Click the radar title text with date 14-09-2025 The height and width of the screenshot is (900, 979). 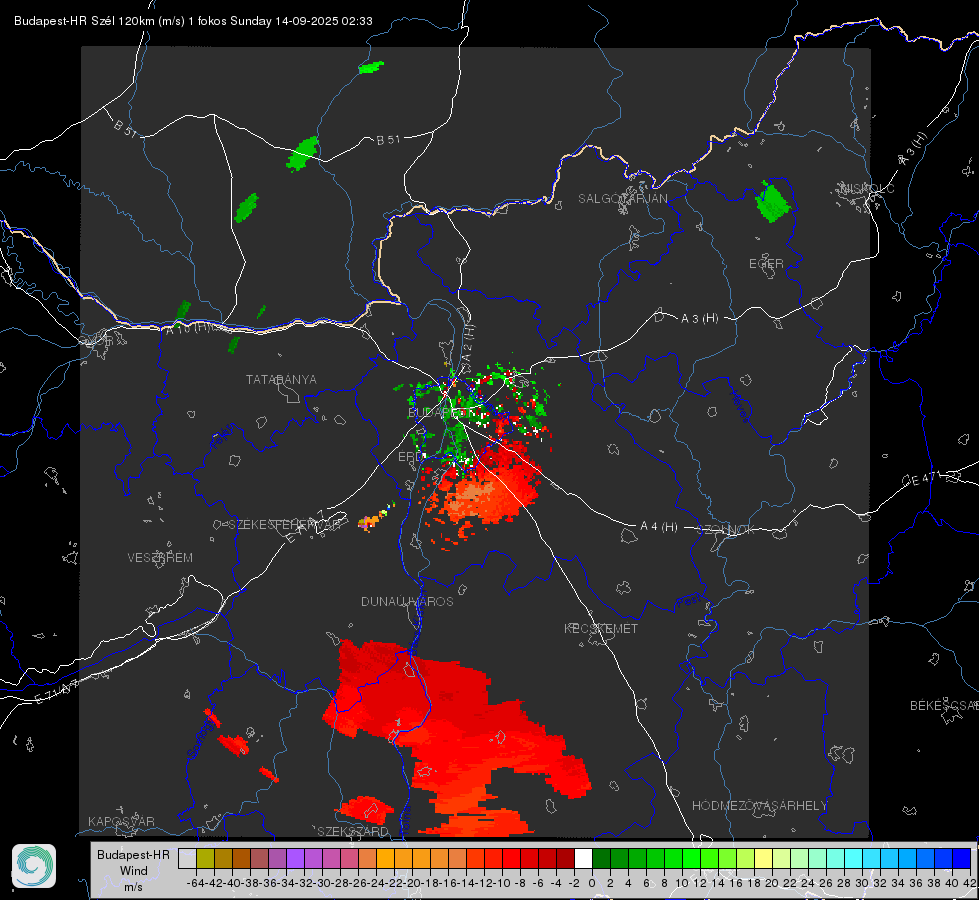tap(194, 21)
